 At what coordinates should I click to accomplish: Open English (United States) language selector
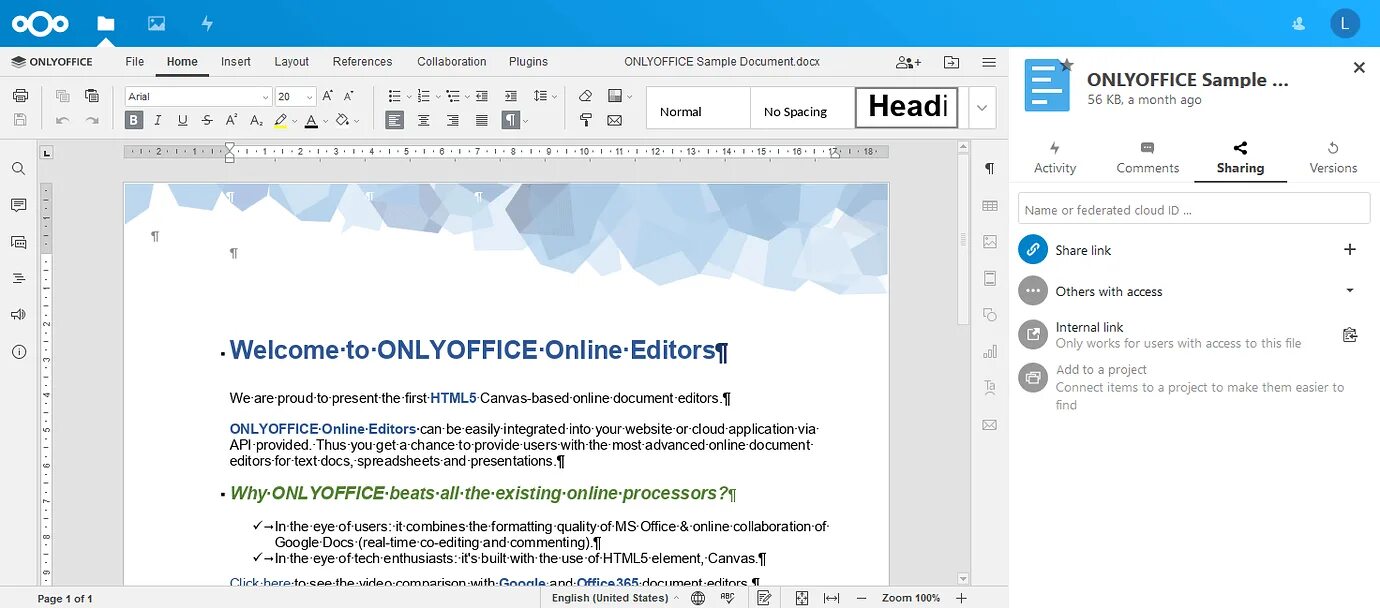(615, 598)
